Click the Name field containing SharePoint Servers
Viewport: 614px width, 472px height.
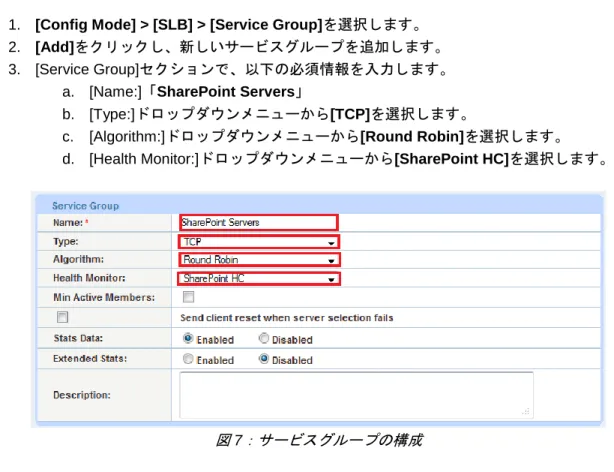[259, 222]
